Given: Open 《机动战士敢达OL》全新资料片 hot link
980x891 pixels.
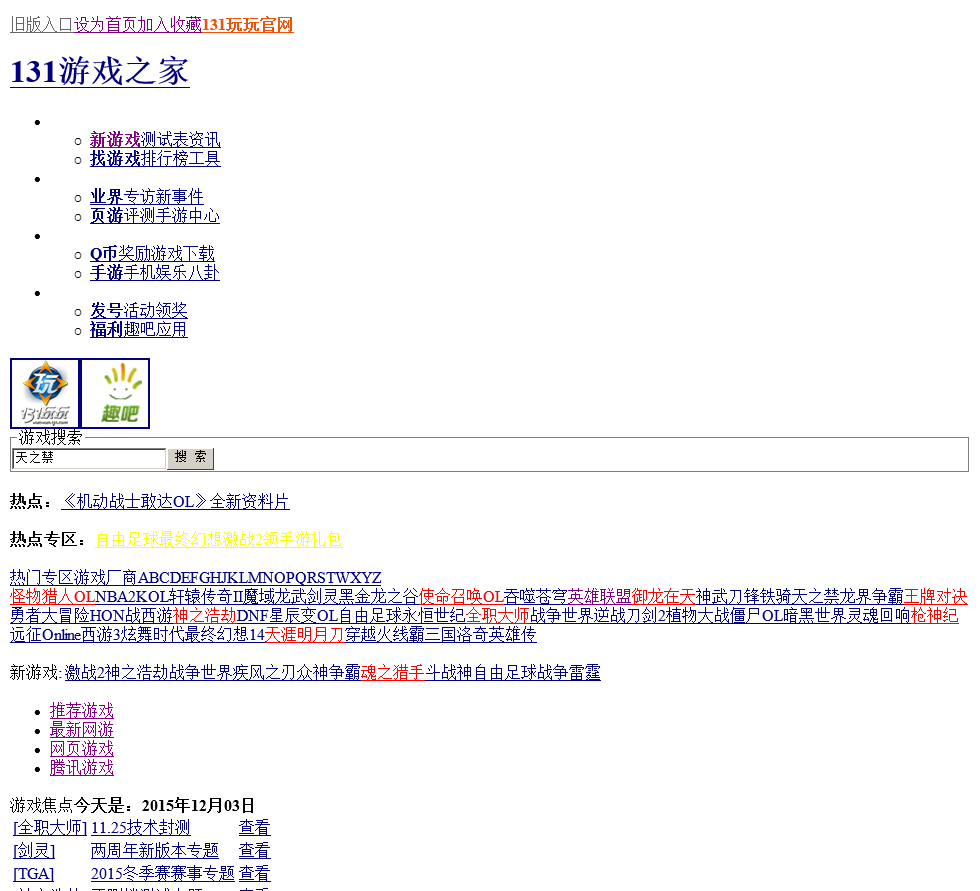Looking at the screenshot, I should tap(176, 502).
